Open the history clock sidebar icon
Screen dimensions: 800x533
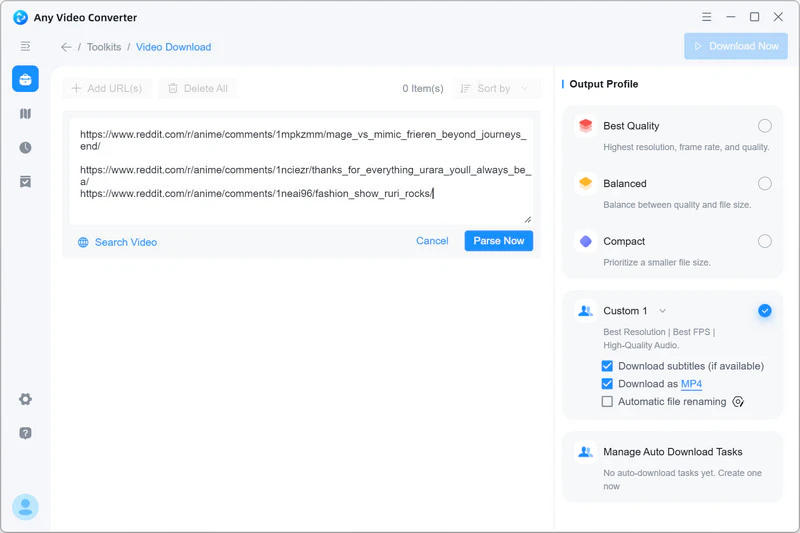26,147
